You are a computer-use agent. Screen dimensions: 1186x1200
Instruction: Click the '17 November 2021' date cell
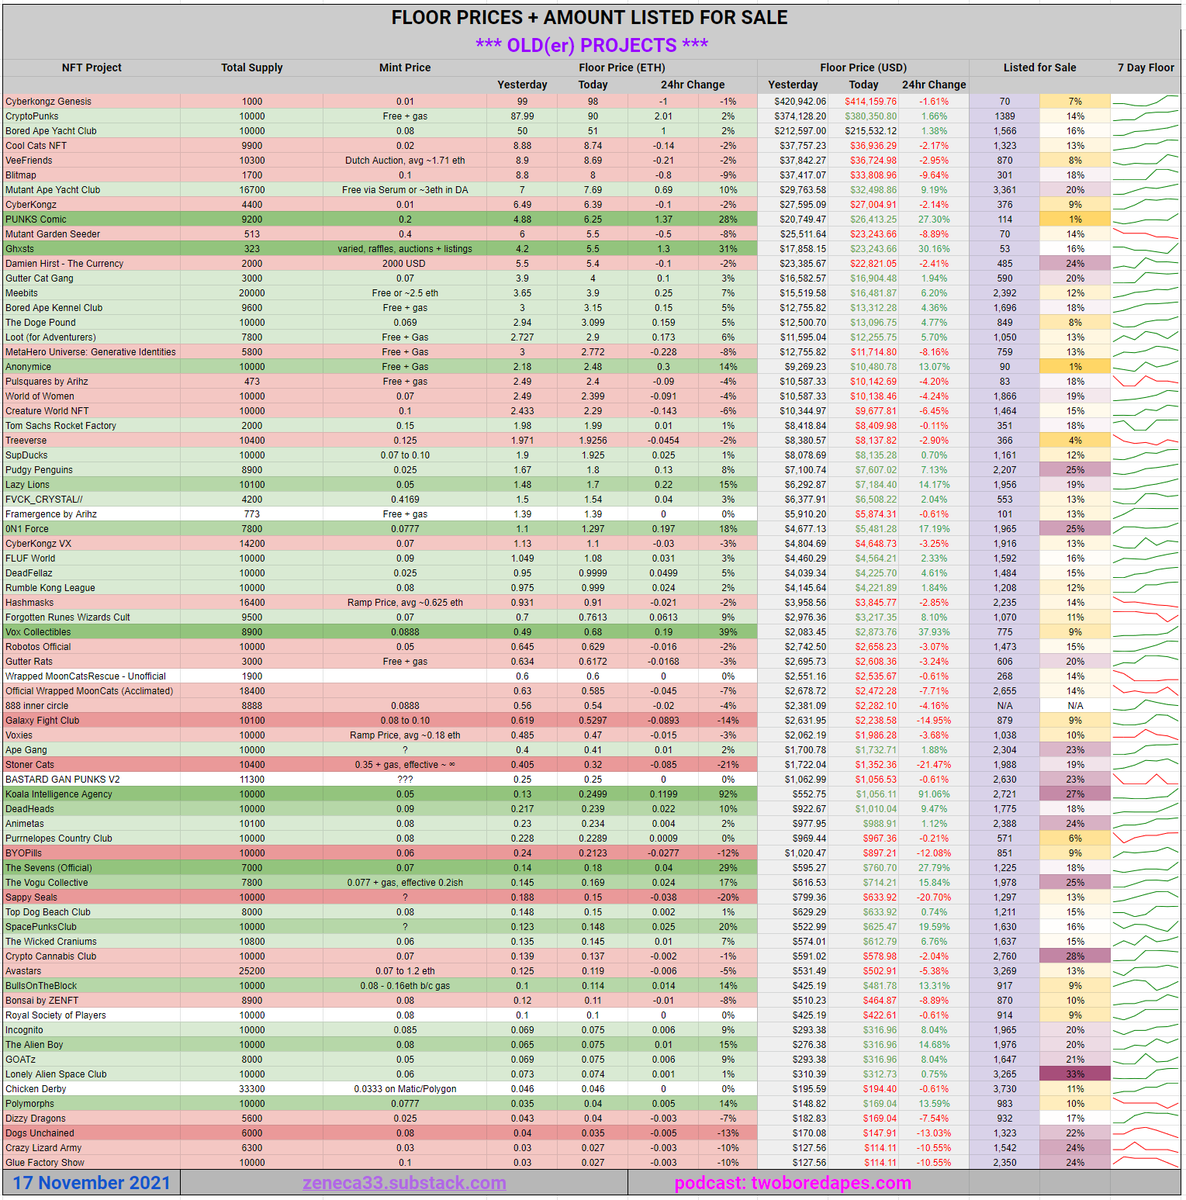(91, 1183)
